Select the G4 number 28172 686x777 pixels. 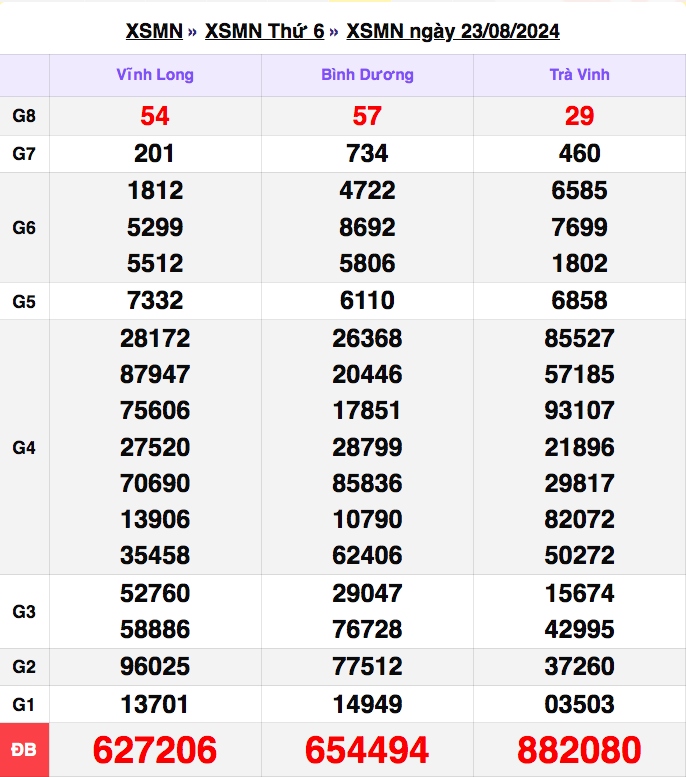coord(155,338)
